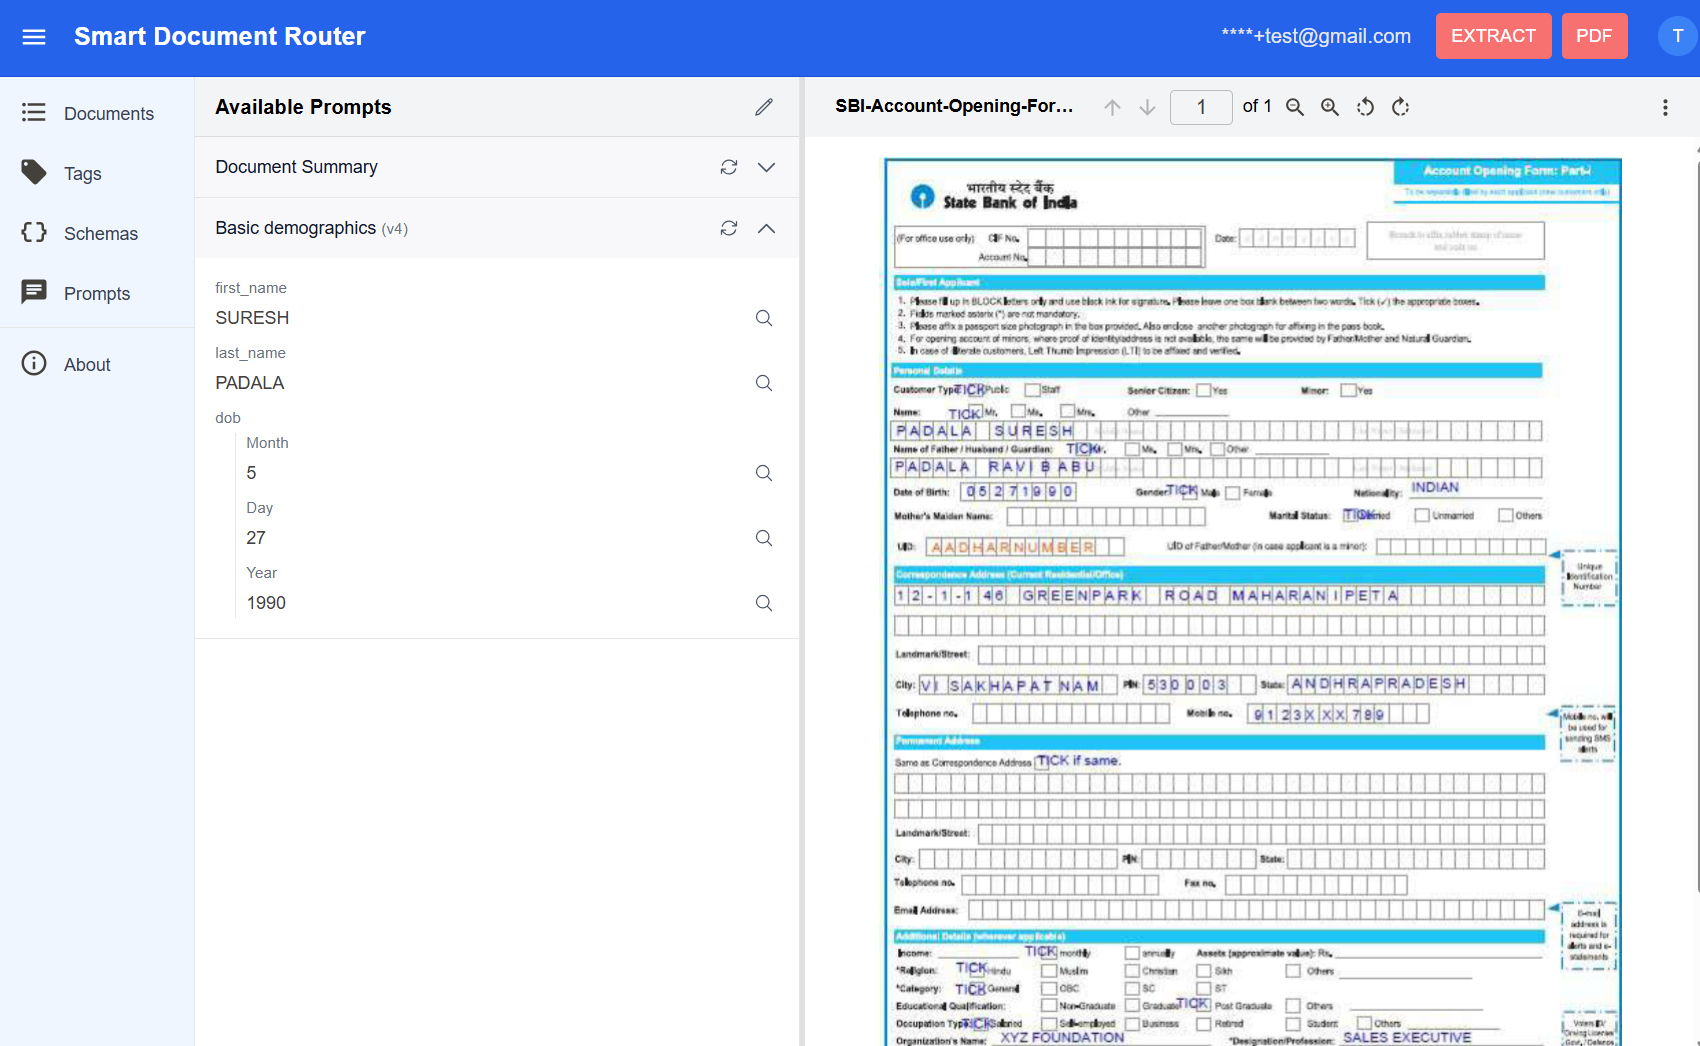This screenshot has height=1046, width=1700.
Task: Click the Documents list icon
Action: point(34,112)
